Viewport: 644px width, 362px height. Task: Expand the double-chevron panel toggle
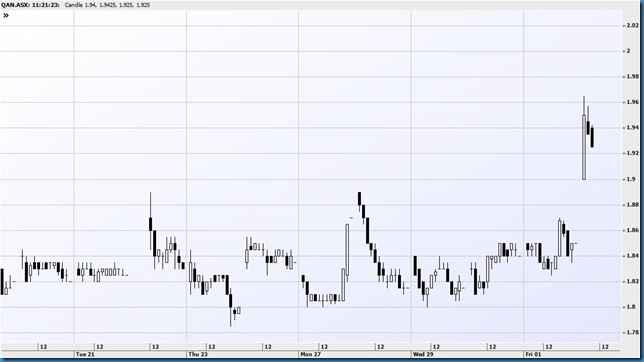tap(6, 16)
